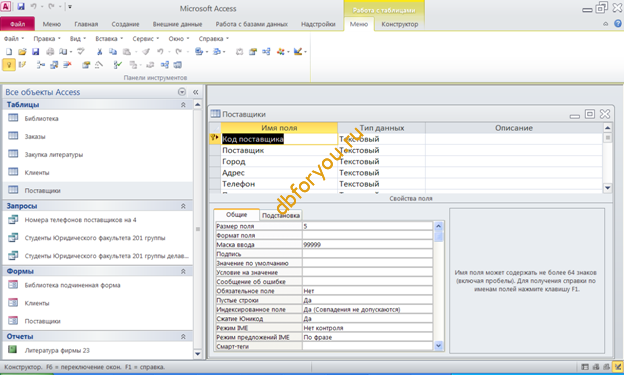Screen dimensions: 624x375
Task: Collapse the Таблицы group
Action: [183, 105]
